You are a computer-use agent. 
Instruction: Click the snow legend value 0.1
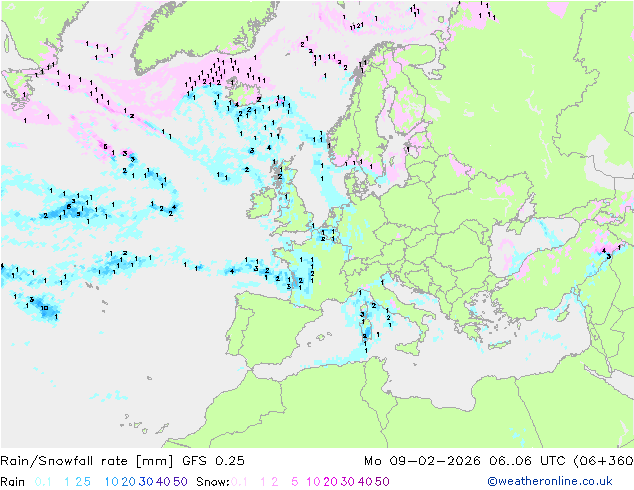point(239,482)
